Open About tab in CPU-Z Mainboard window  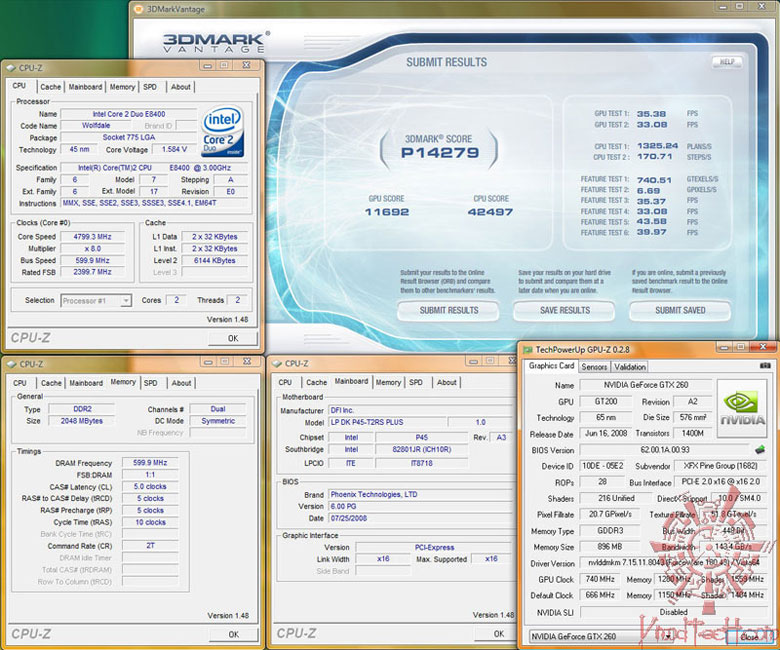pyautogui.click(x=447, y=382)
